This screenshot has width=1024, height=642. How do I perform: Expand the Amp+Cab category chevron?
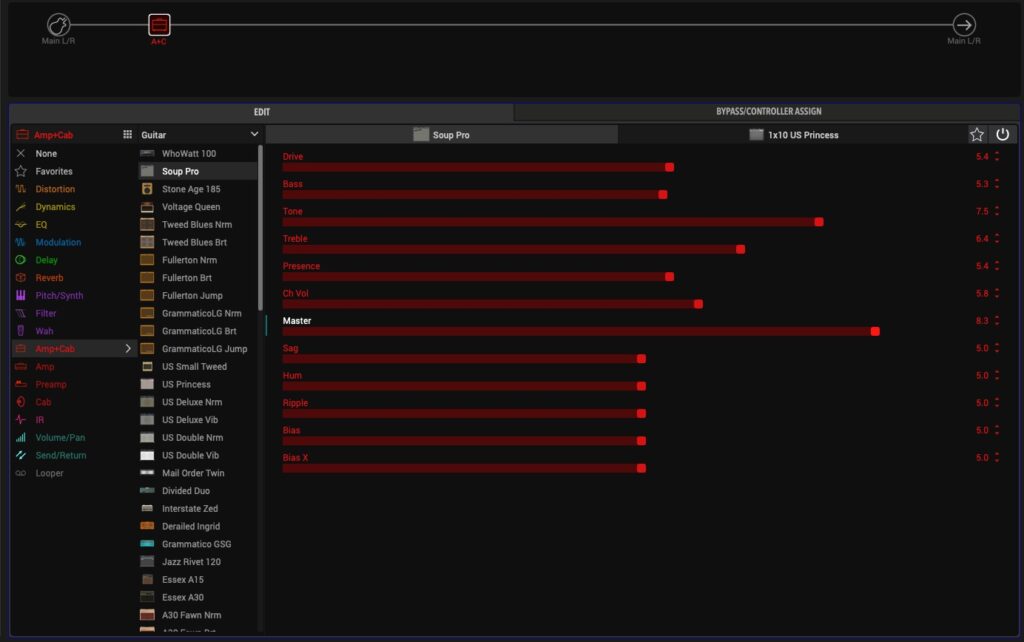127,349
